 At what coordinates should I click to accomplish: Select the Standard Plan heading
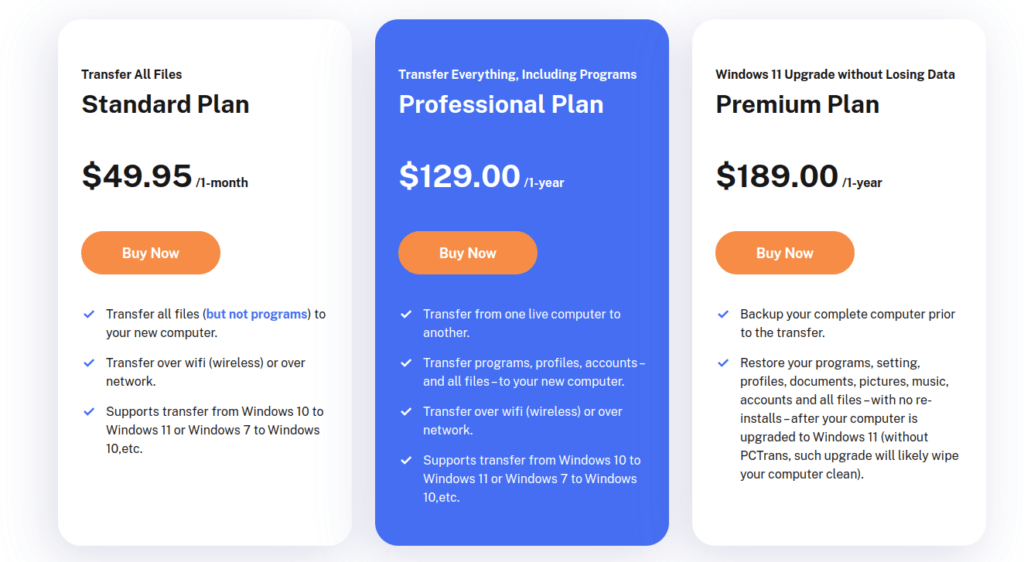tap(165, 104)
